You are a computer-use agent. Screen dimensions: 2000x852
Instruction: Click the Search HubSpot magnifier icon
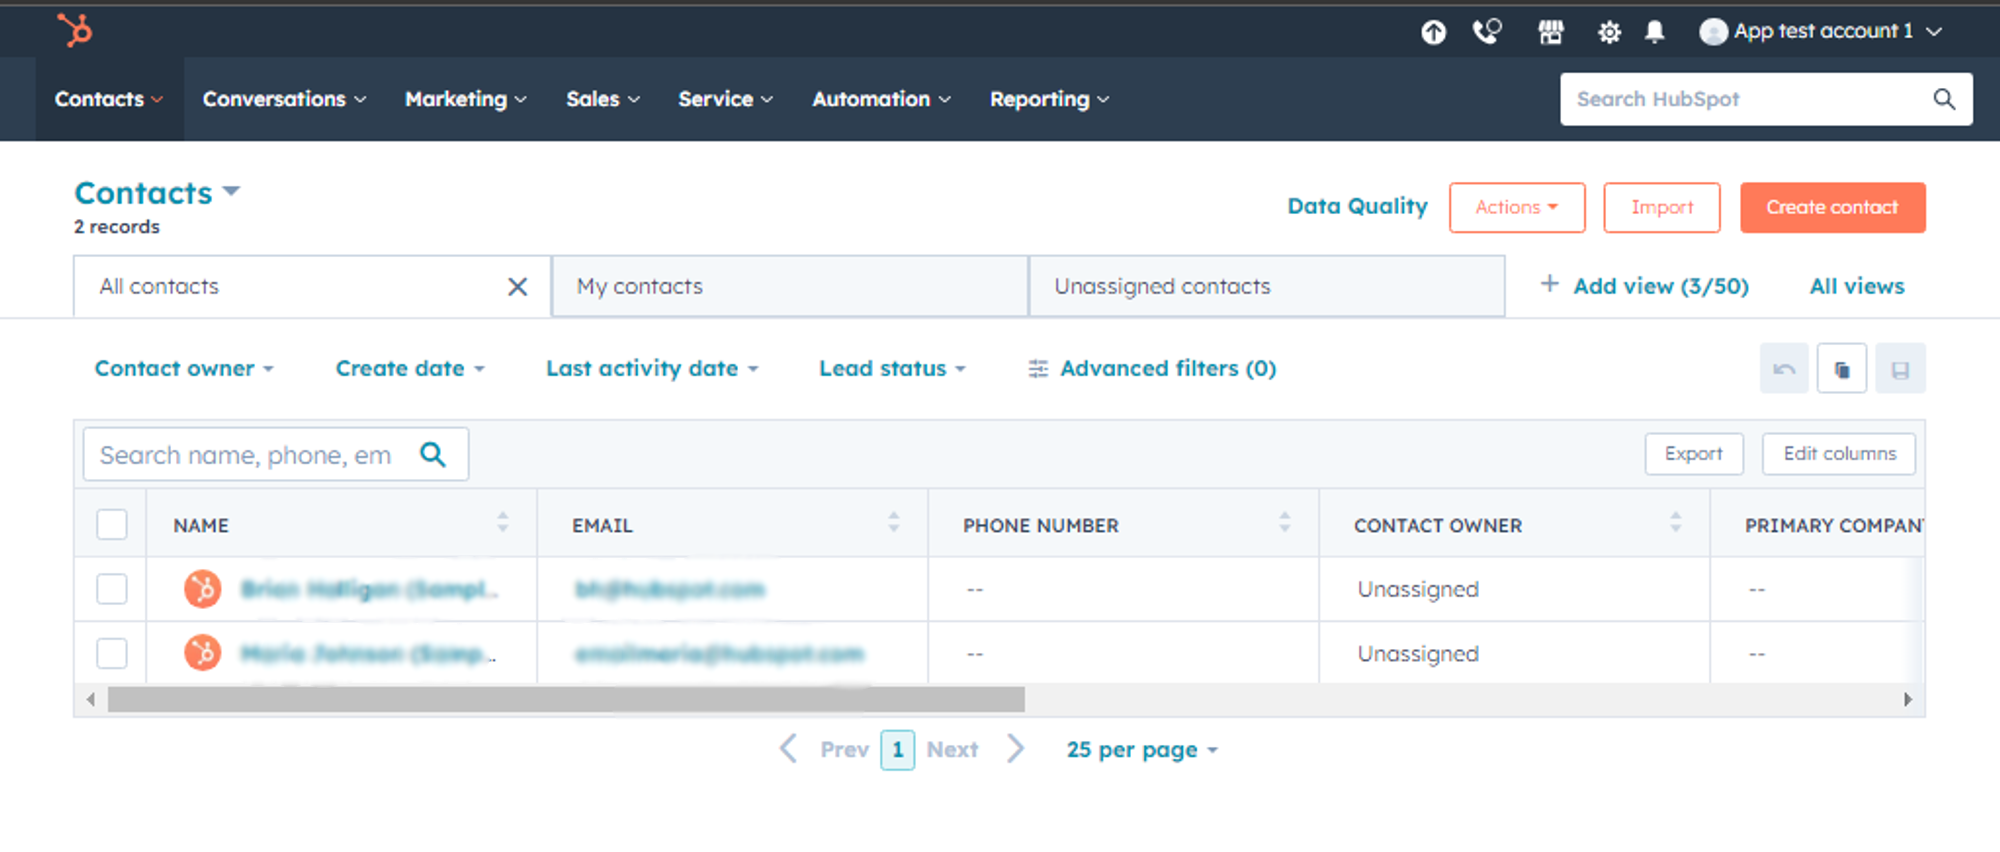click(1944, 99)
